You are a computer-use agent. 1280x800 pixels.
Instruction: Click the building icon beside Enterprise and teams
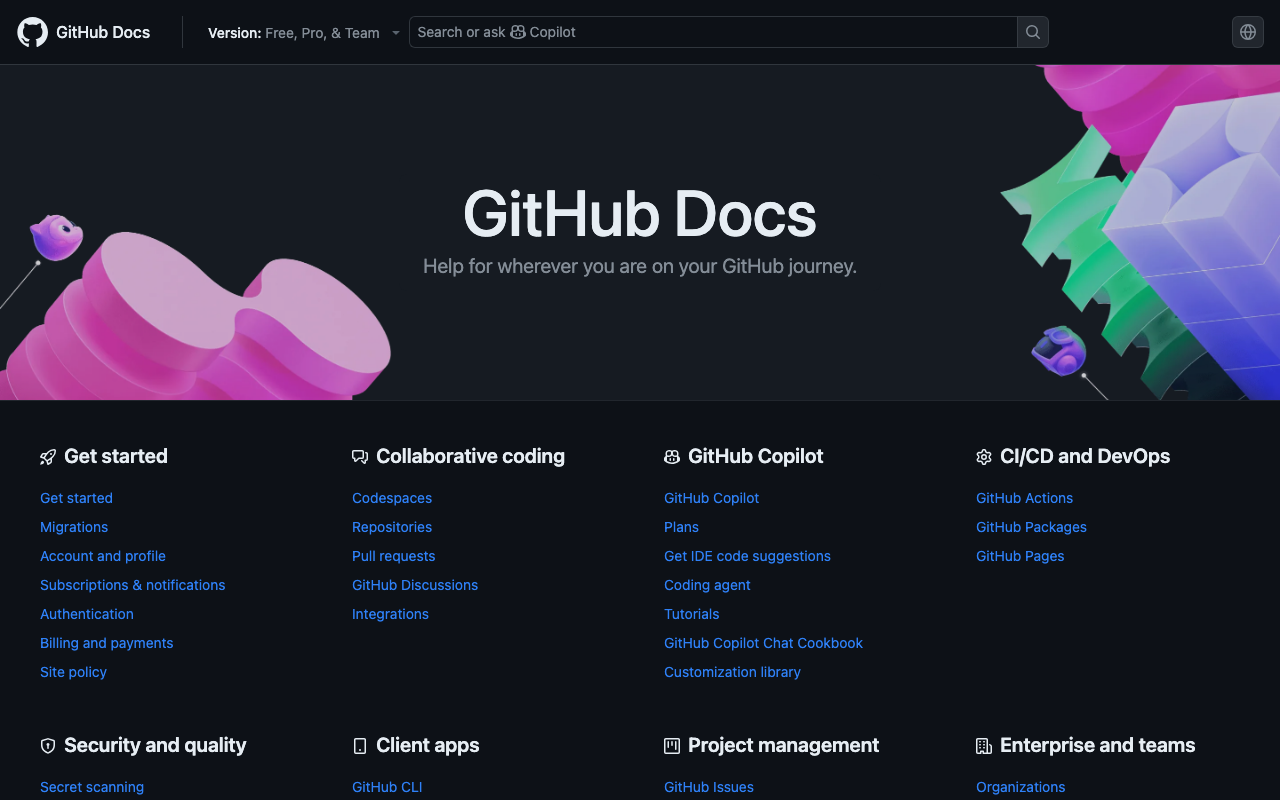pyautogui.click(x=984, y=746)
